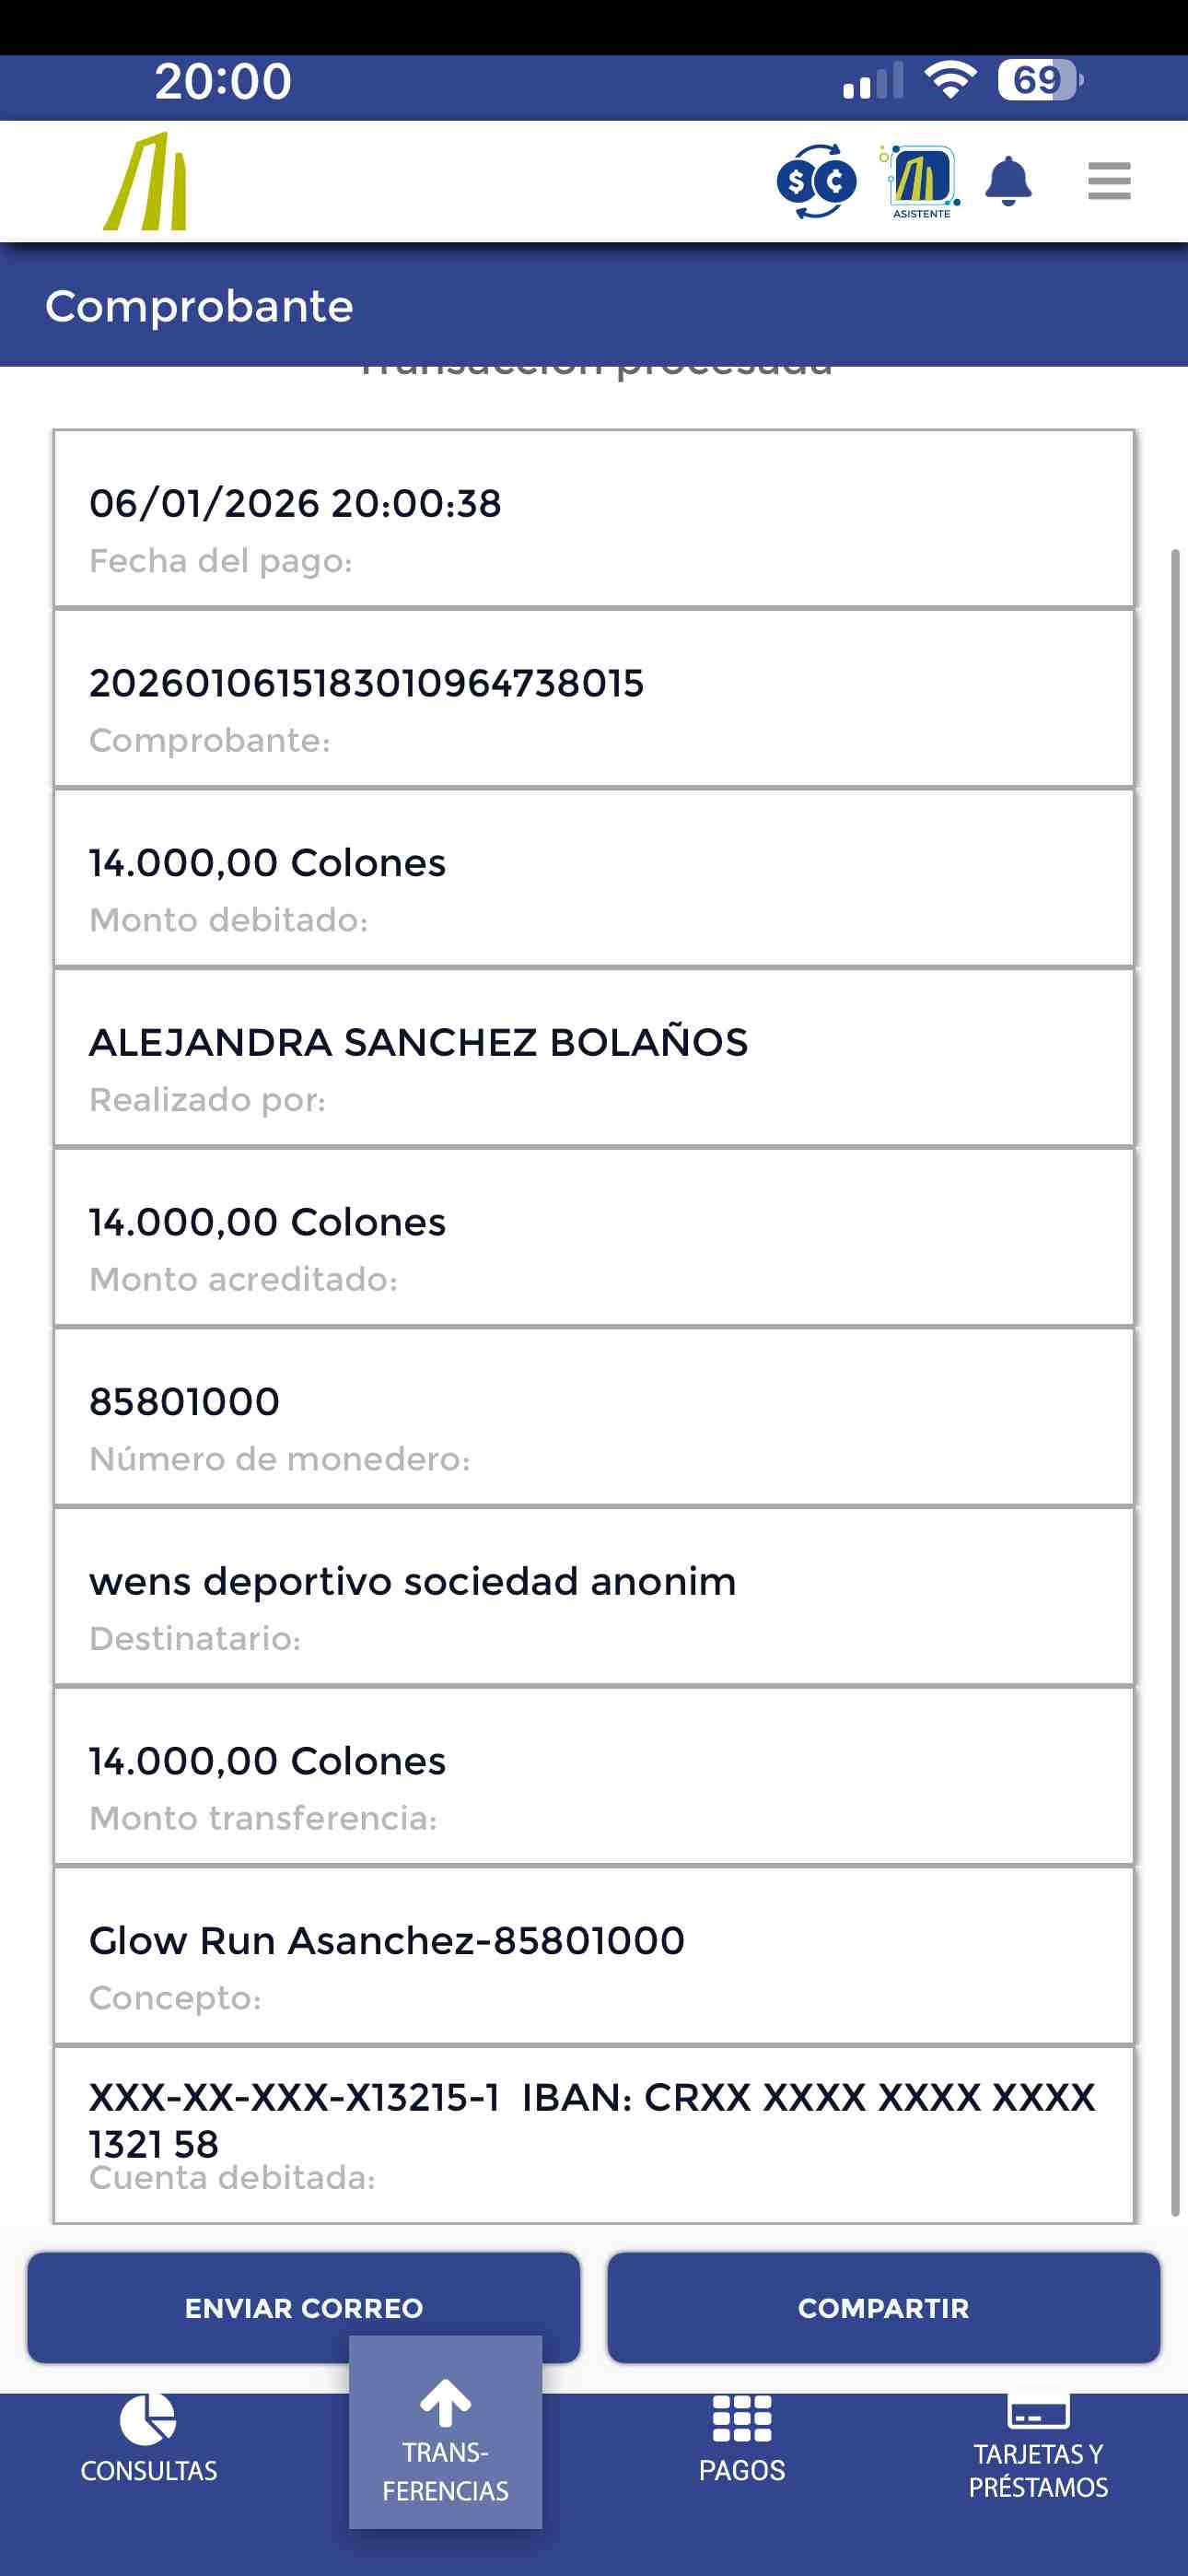Open the Consultas tab
This screenshot has height=2576, width=1188.
[148, 2440]
